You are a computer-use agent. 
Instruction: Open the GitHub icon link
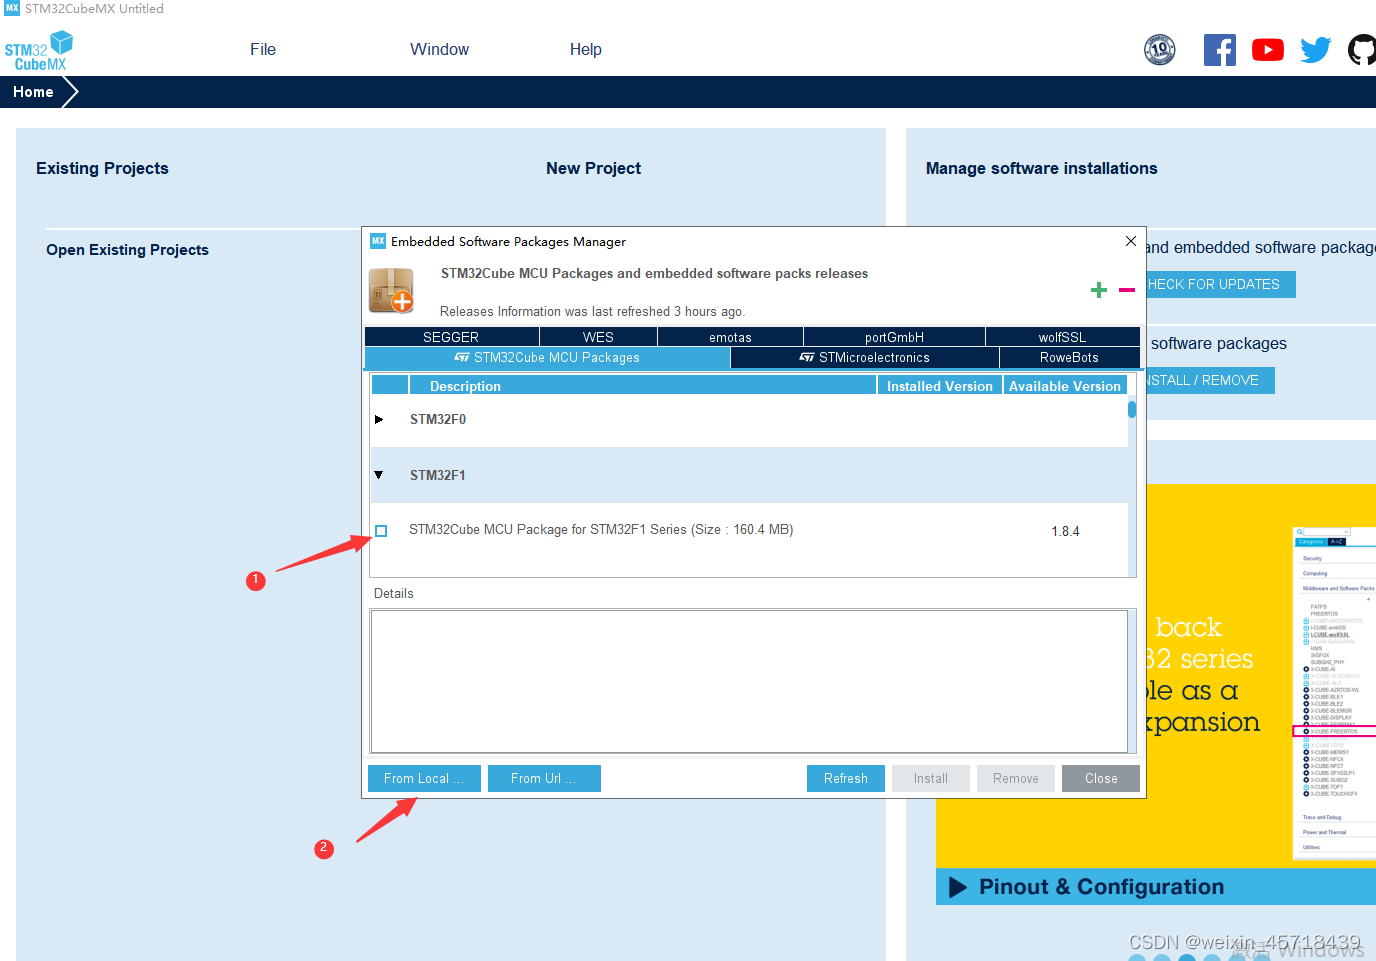click(x=1362, y=50)
